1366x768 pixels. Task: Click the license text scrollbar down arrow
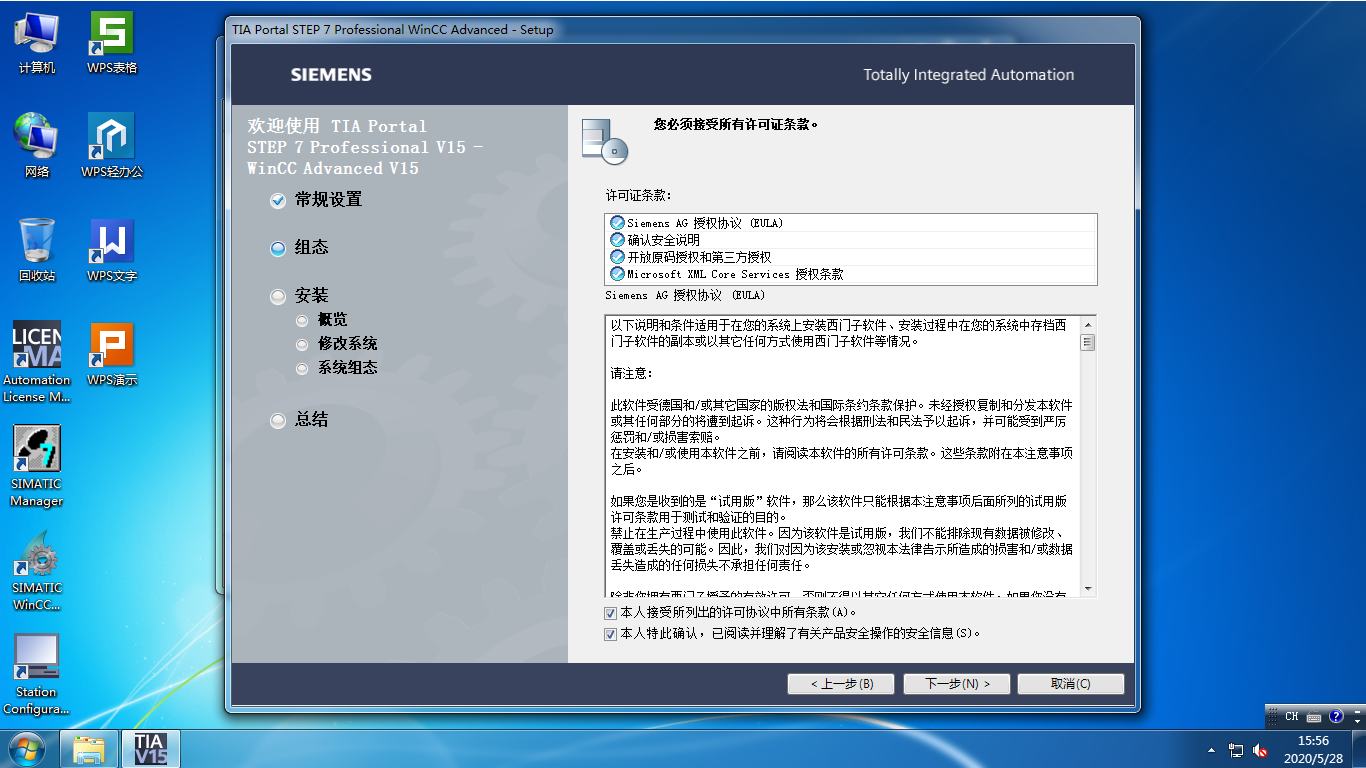(x=1088, y=589)
